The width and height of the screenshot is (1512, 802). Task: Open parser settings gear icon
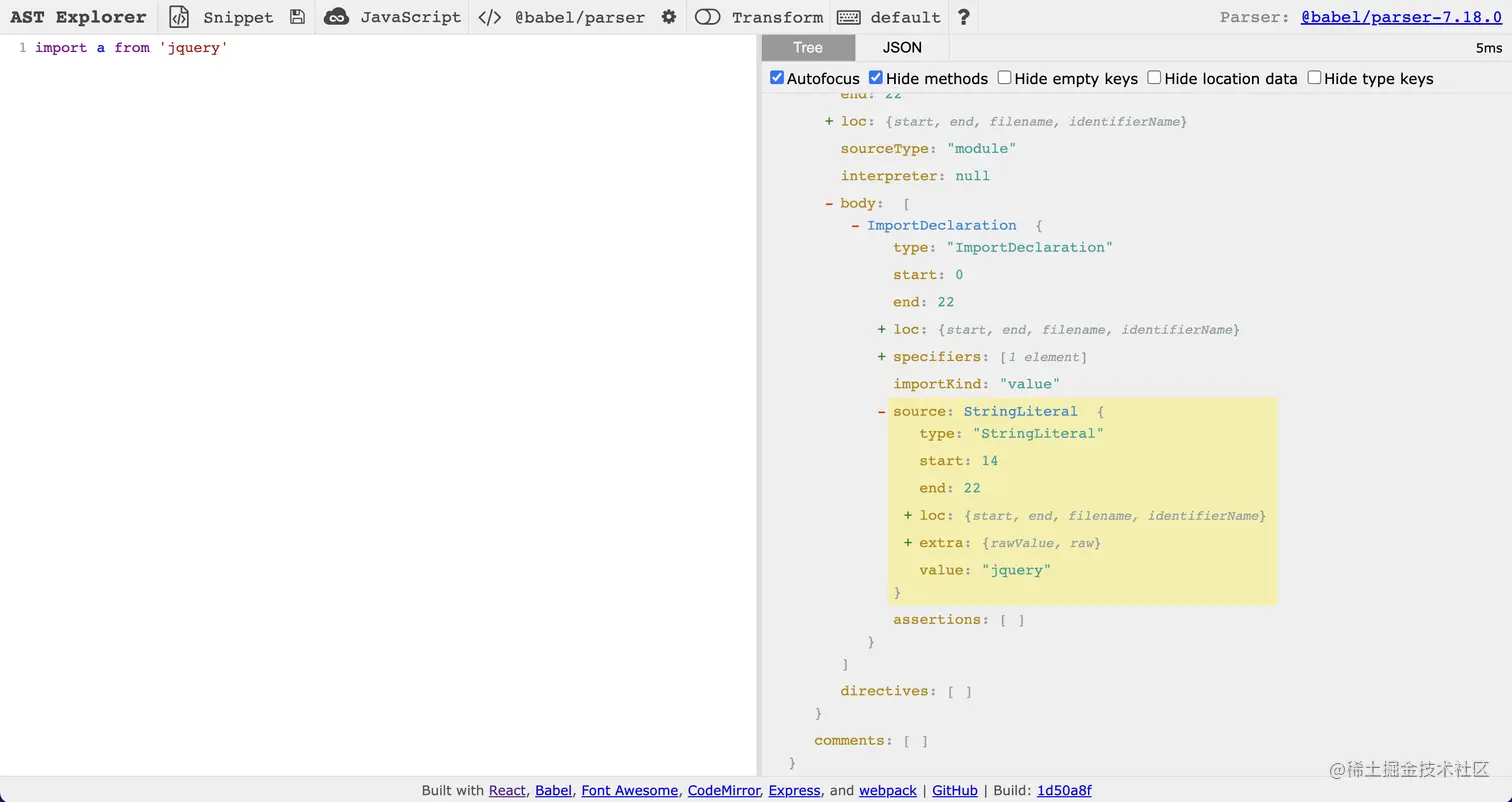669,17
